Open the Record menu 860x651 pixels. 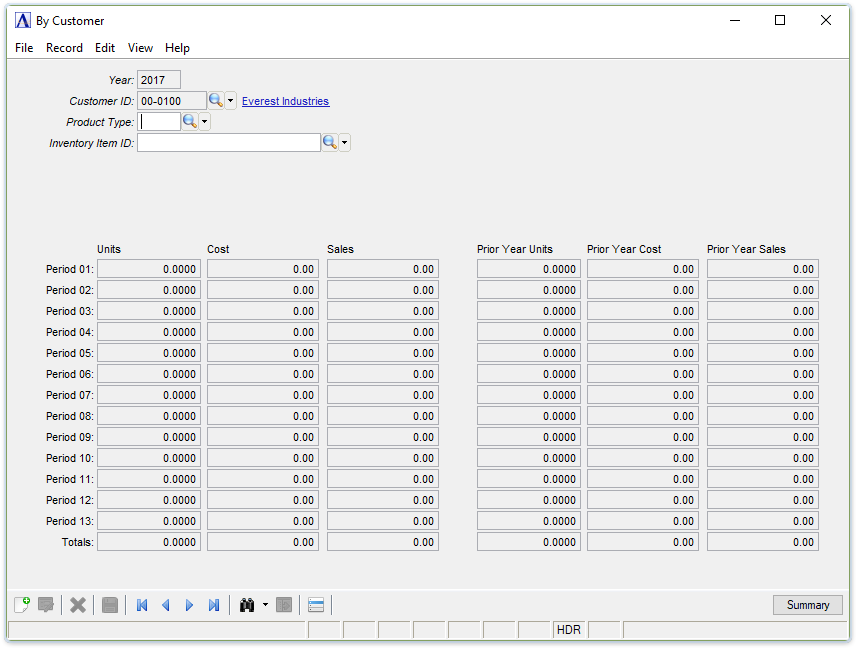pyautogui.click(x=64, y=48)
